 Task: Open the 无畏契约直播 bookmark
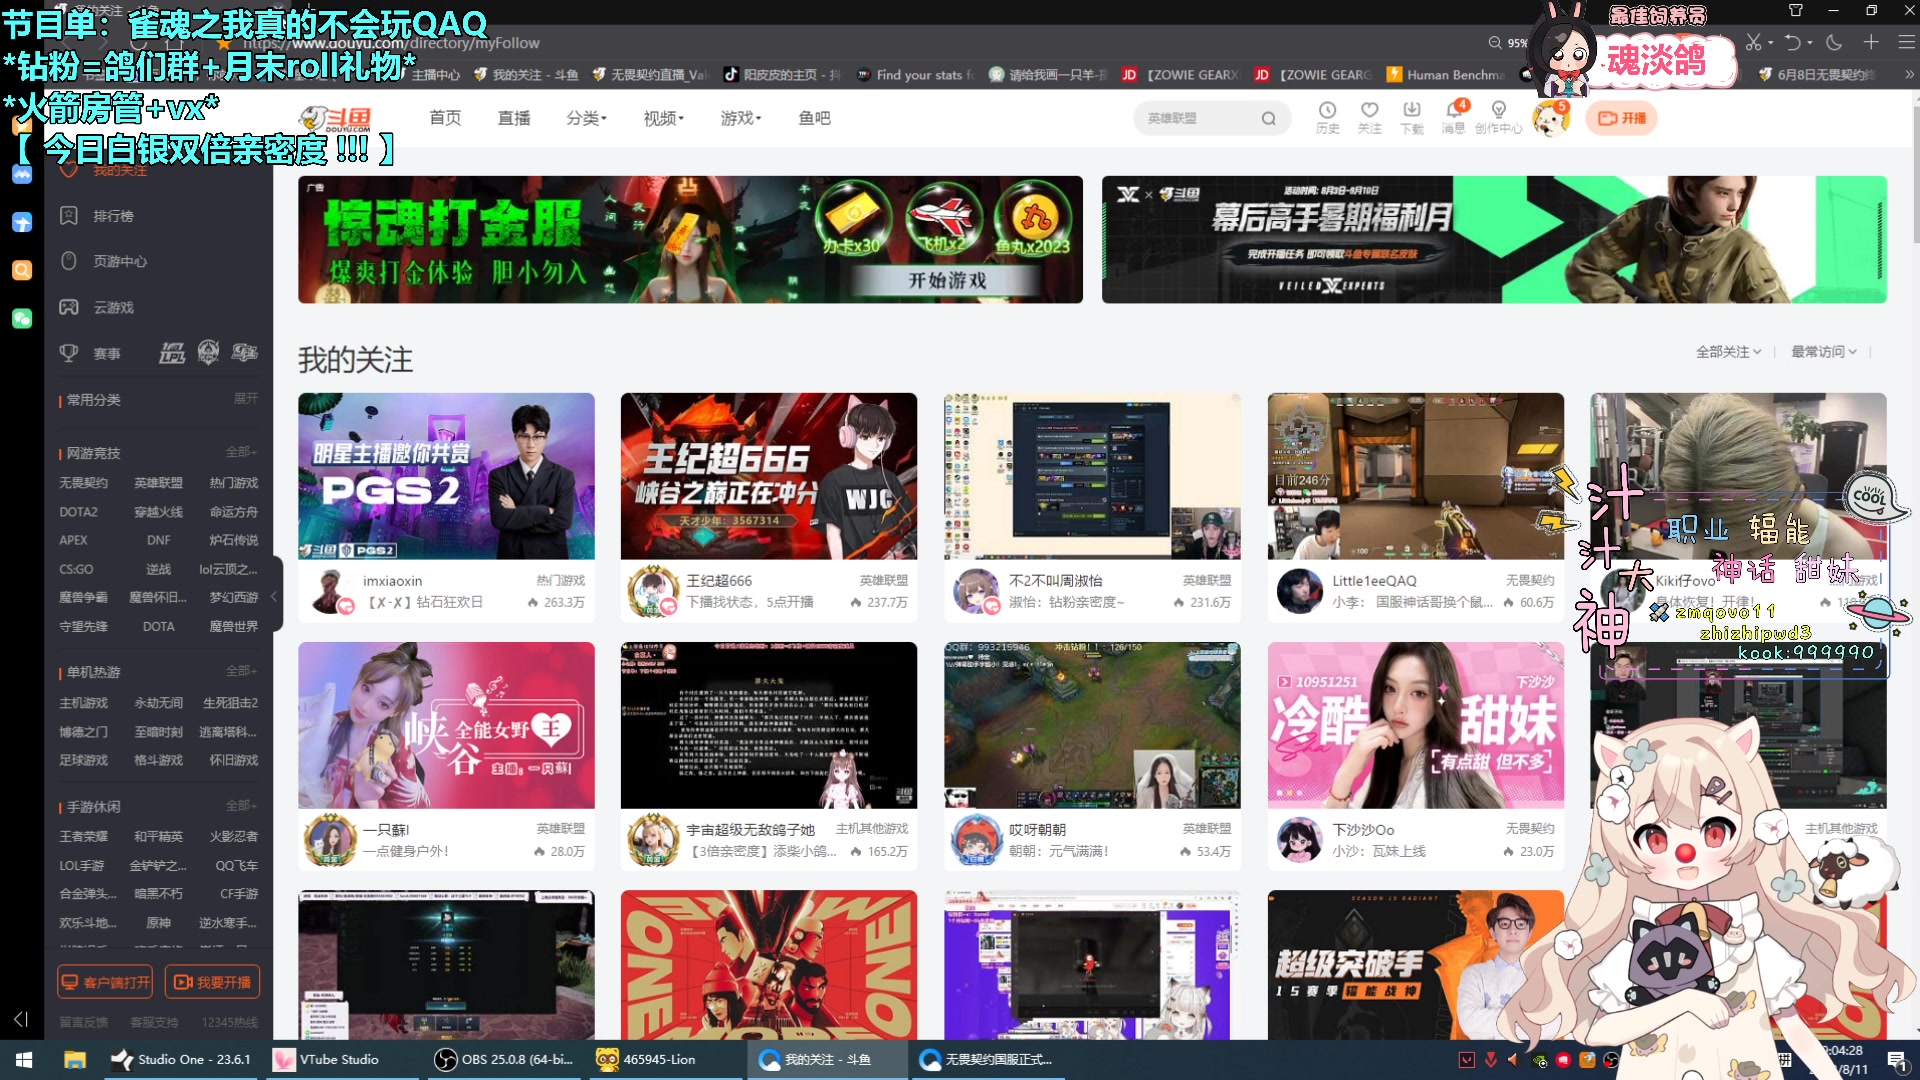pos(649,74)
